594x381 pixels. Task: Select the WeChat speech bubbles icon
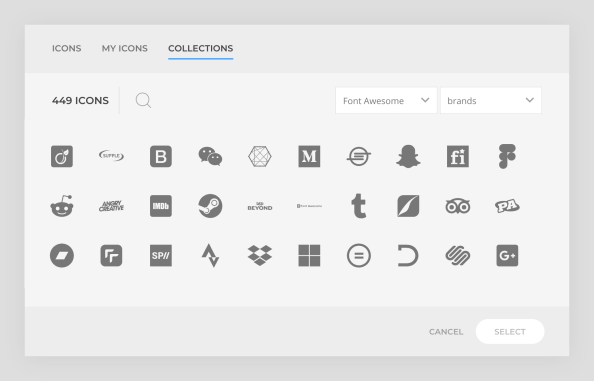click(210, 156)
